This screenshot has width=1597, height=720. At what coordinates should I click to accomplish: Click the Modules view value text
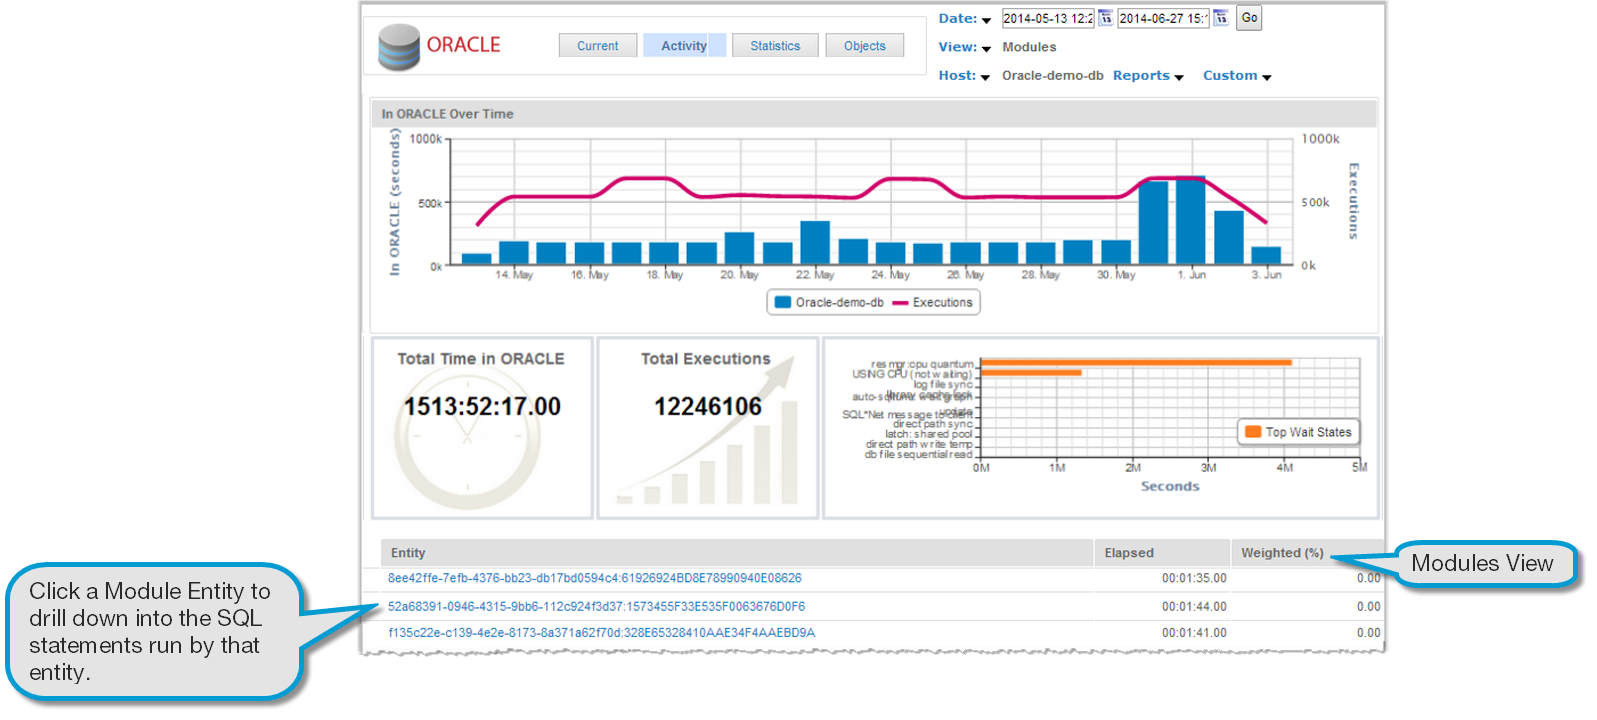pos(1029,47)
